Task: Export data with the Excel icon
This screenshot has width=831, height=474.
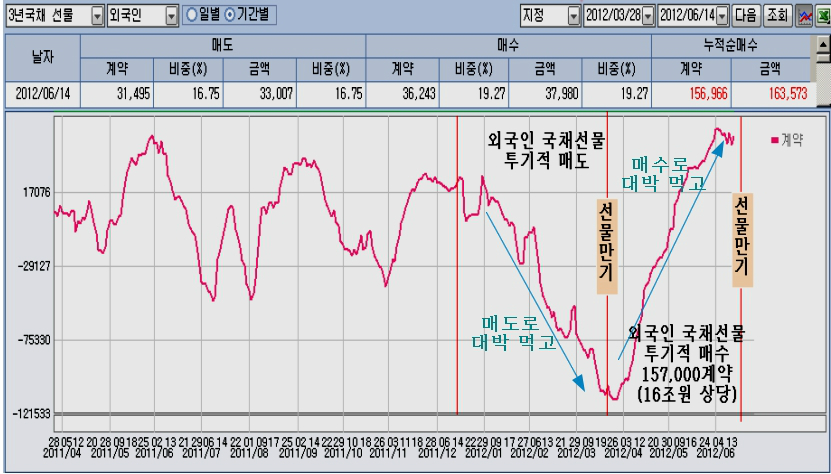Action: tap(823, 15)
